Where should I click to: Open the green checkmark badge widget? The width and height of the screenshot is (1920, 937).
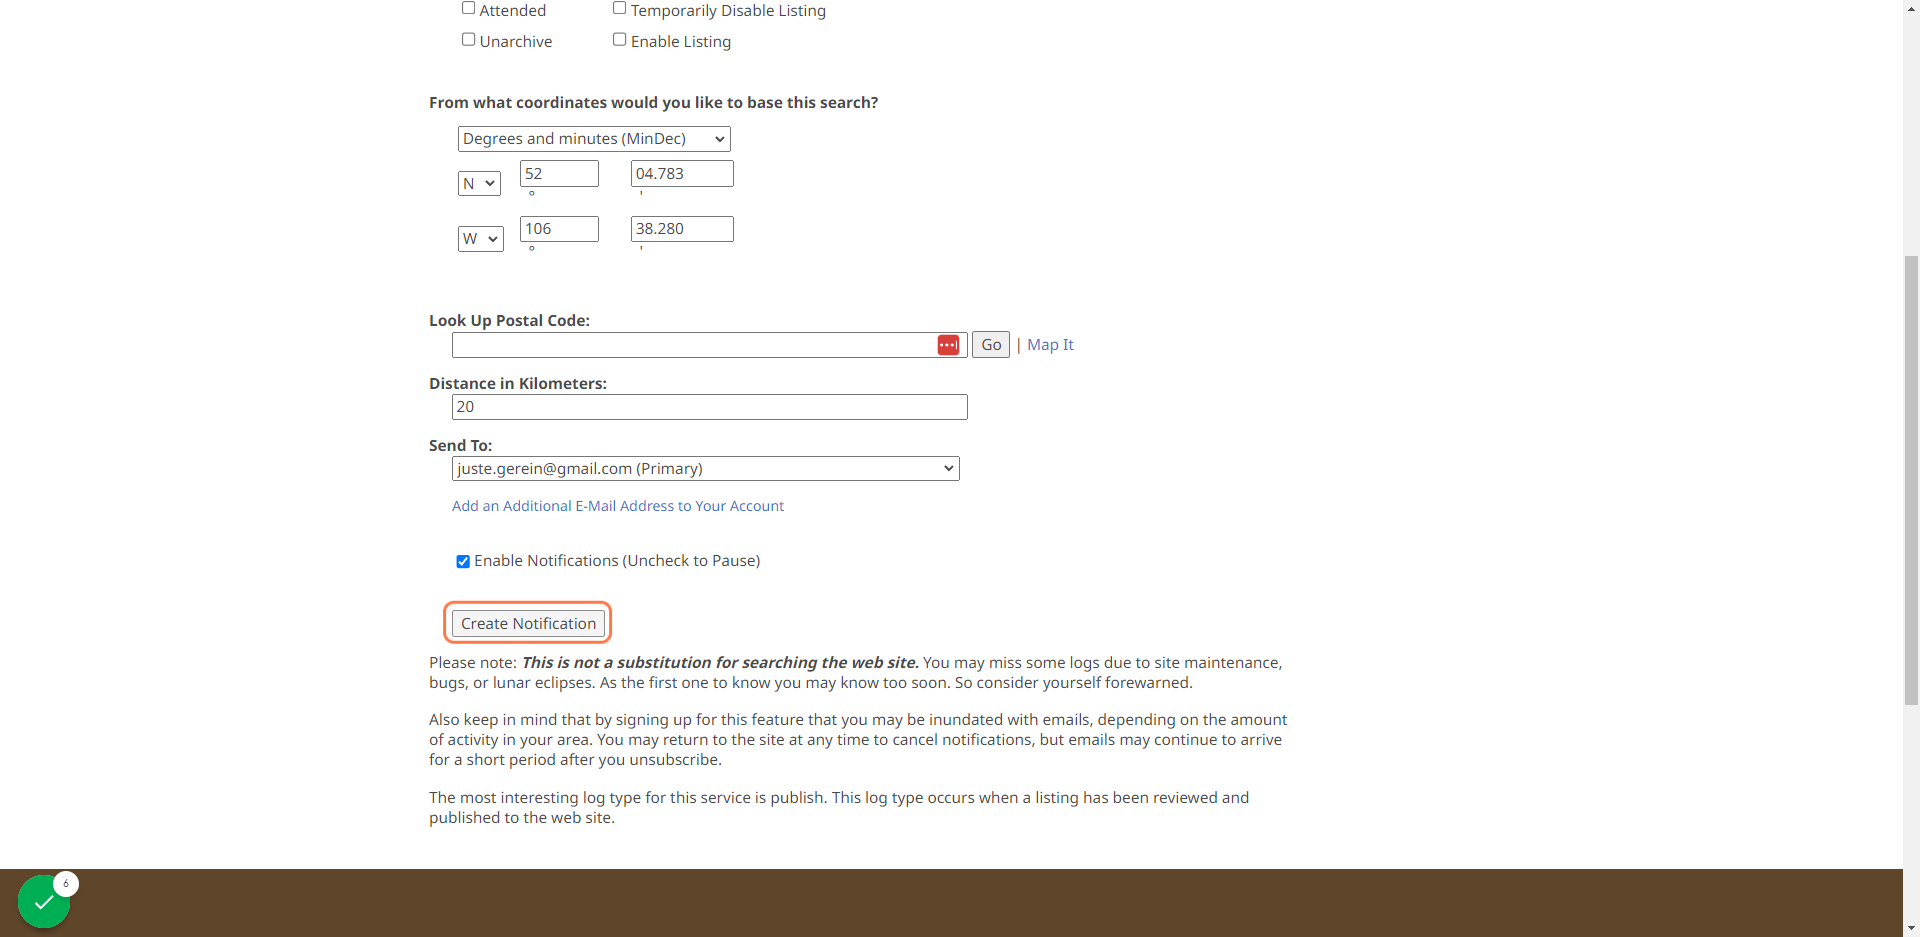[x=44, y=901]
